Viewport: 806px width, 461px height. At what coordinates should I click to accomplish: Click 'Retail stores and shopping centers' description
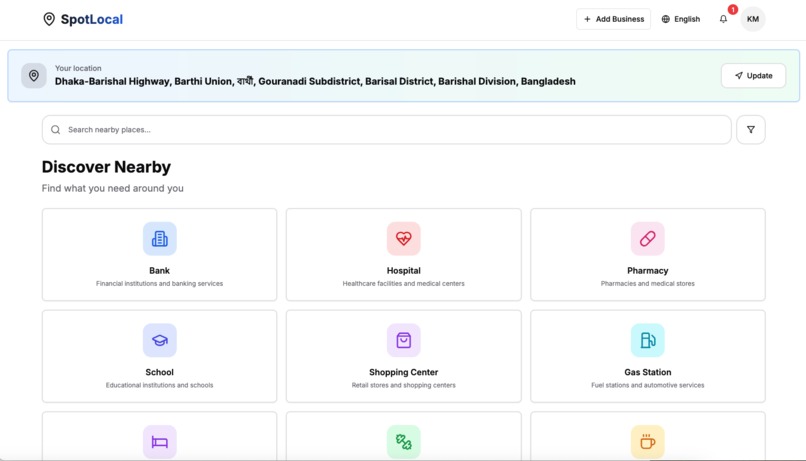pos(404,385)
